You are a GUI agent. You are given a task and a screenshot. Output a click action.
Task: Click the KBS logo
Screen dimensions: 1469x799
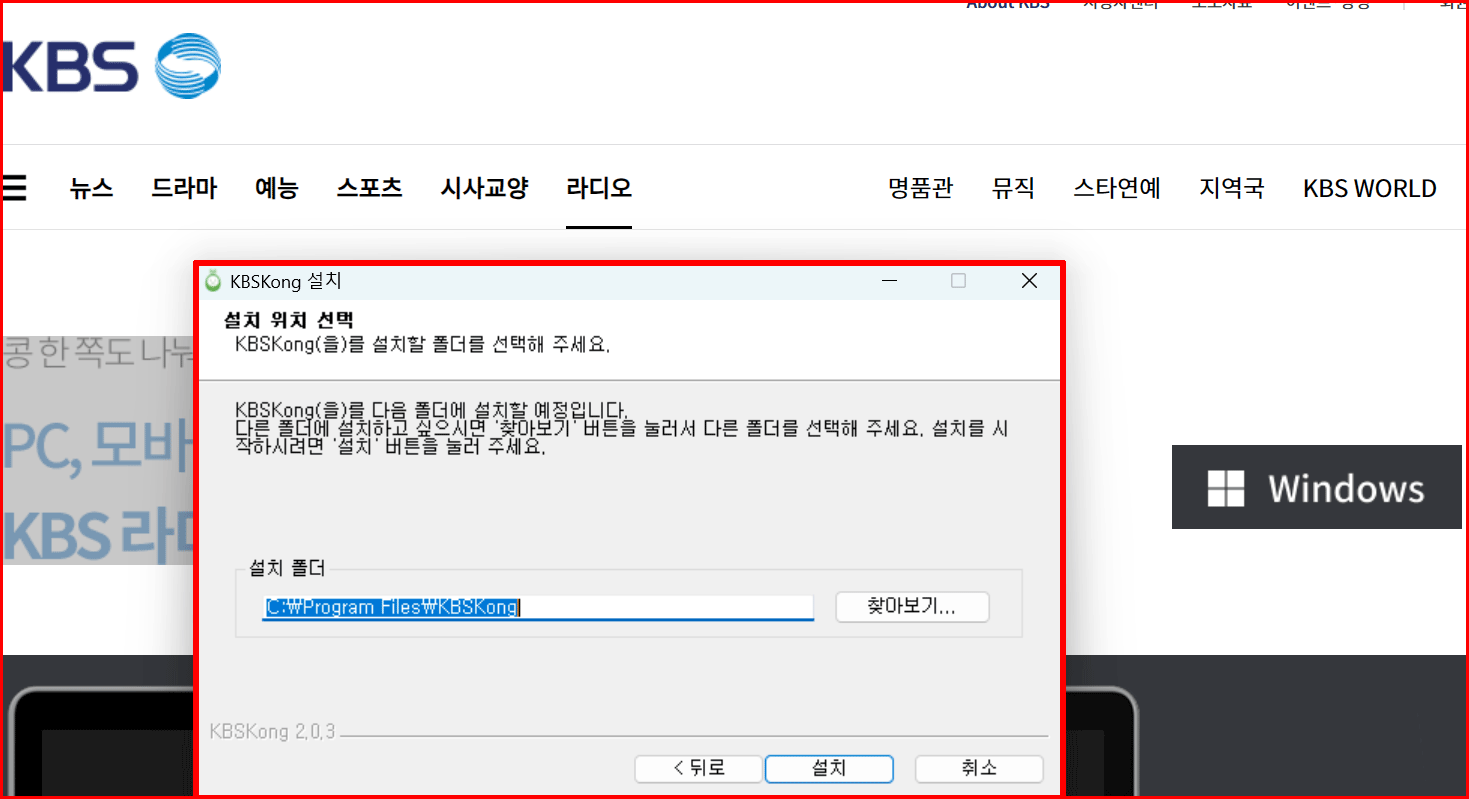pyautogui.click(x=111, y=67)
